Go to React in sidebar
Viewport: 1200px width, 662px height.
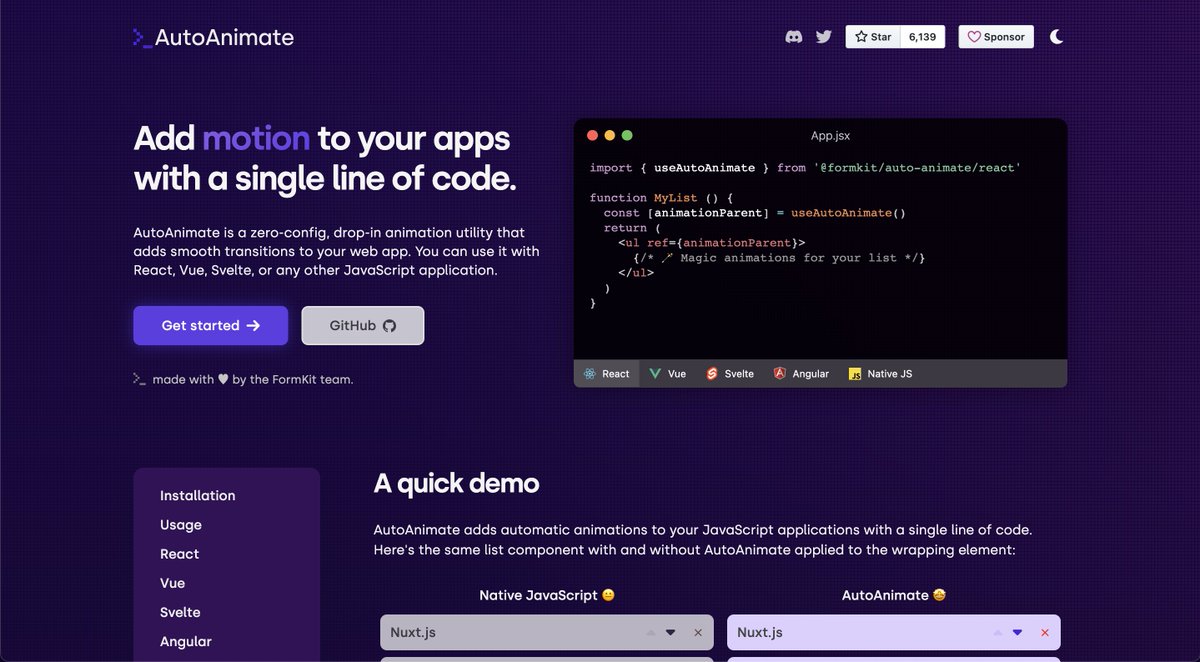point(180,553)
